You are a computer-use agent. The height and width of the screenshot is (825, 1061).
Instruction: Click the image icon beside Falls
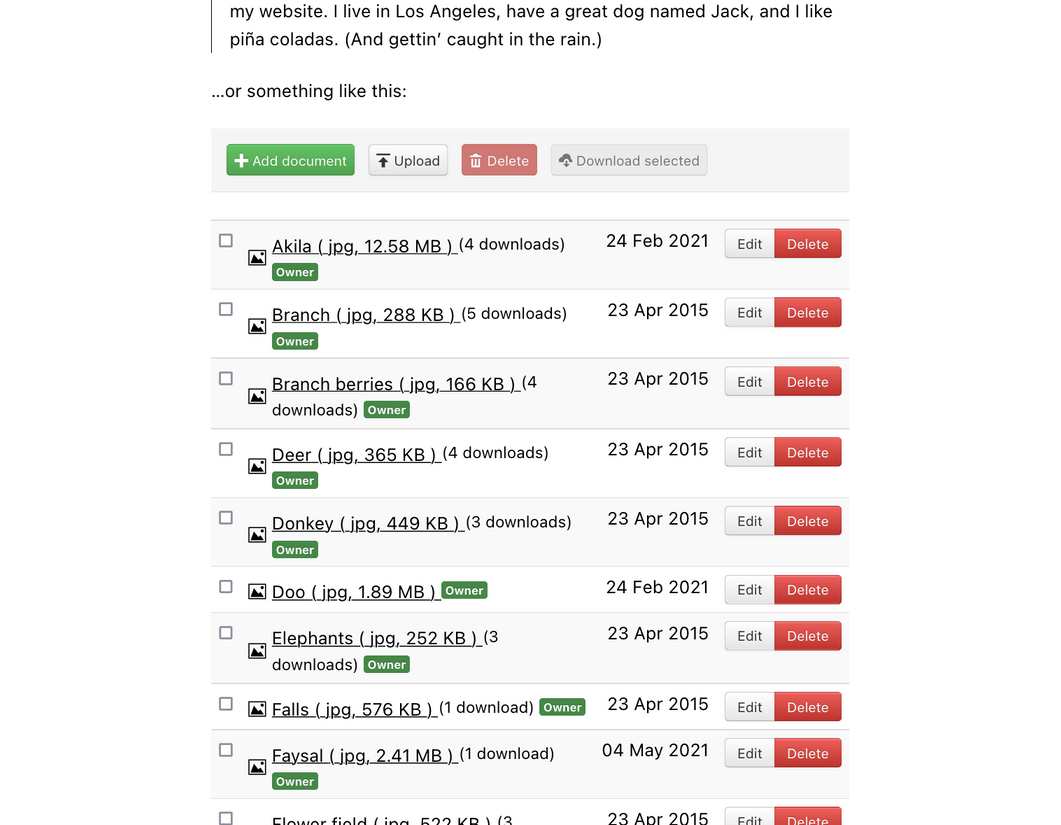point(256,709)
